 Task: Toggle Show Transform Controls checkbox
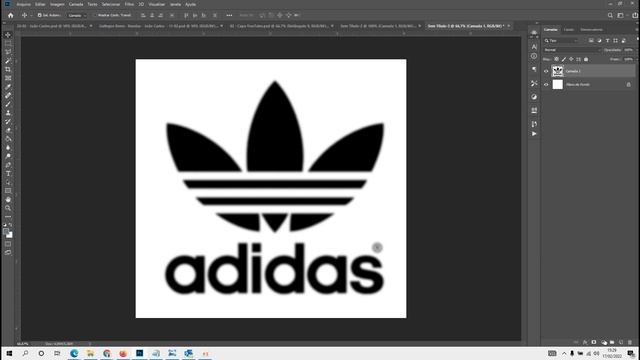[x=95, y=15]
